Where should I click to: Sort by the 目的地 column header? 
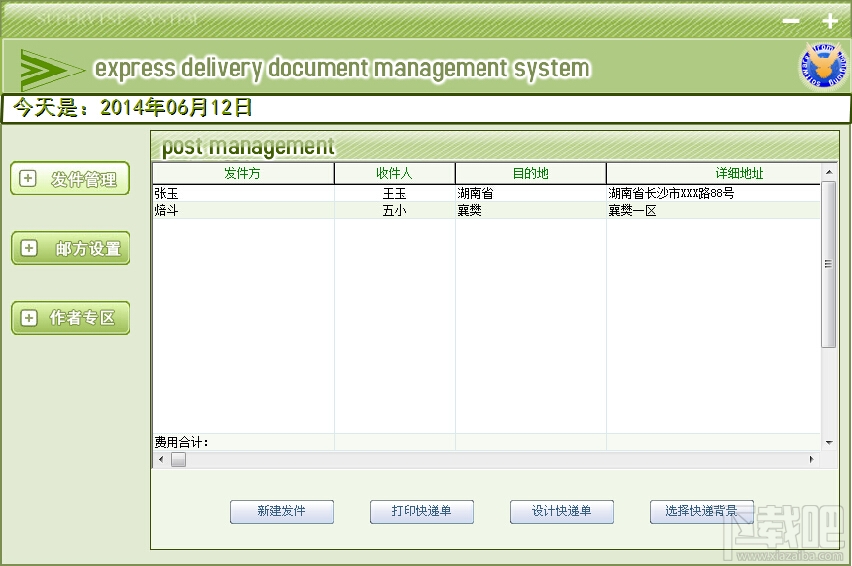[530, 173]
